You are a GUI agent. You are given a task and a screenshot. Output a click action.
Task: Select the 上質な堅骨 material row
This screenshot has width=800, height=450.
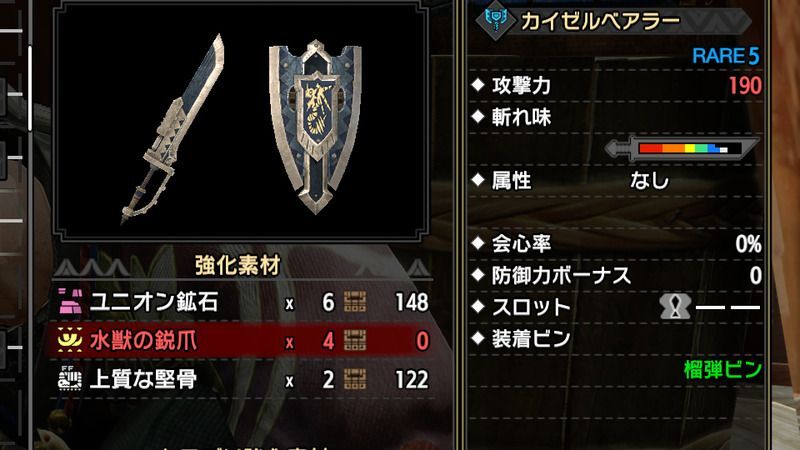point(243,379)
